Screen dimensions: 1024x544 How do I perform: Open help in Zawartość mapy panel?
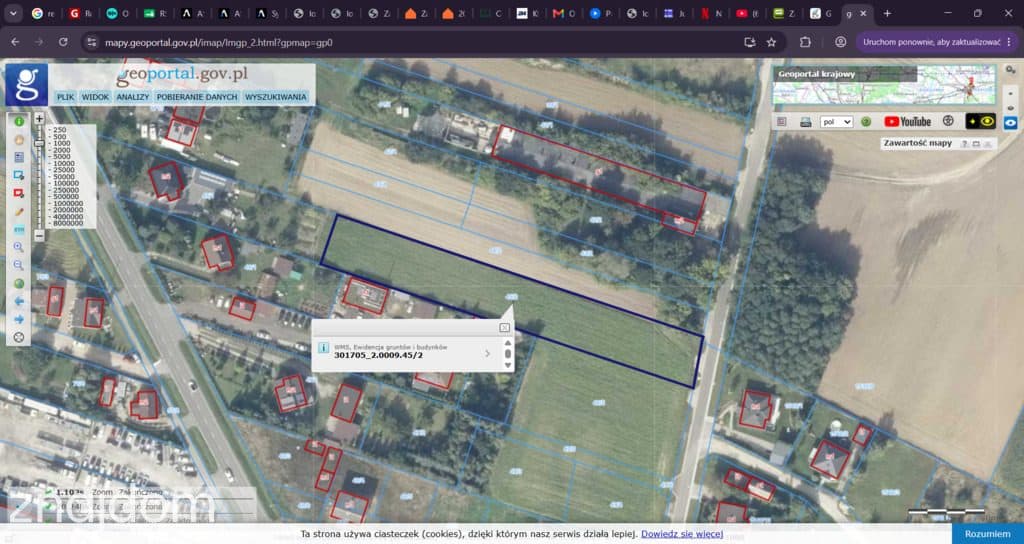tap(964, 144)
